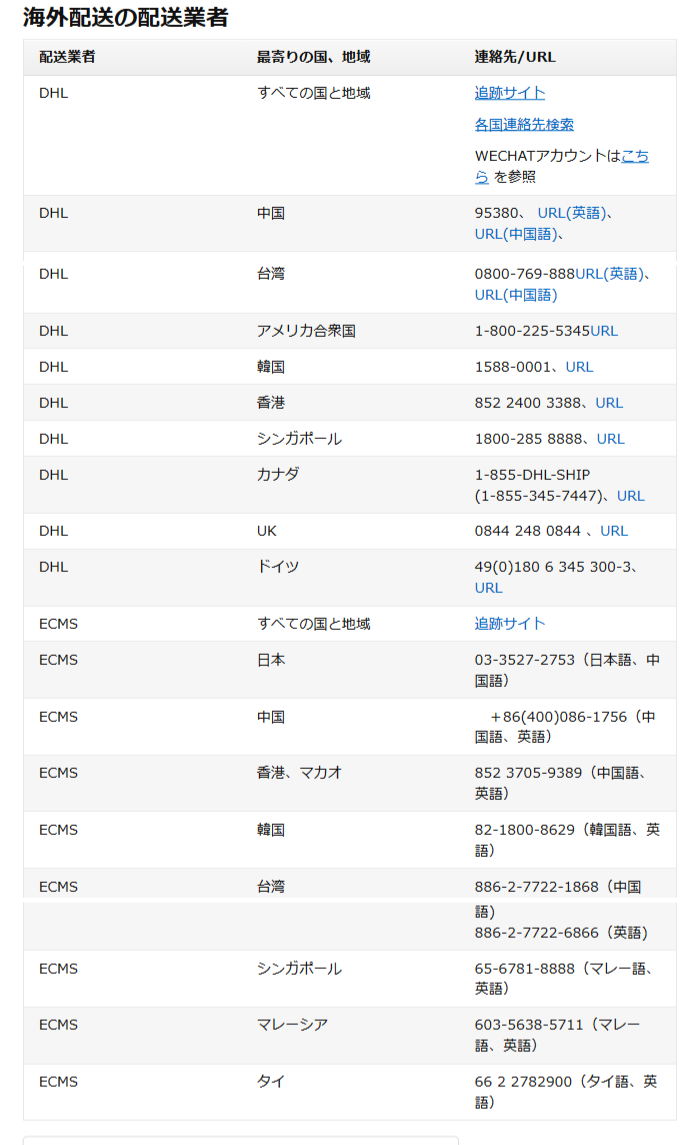Select the 65-6781-8888 phone number
The width and height of the screenshot is (685, 1145).
click(524, 968)
